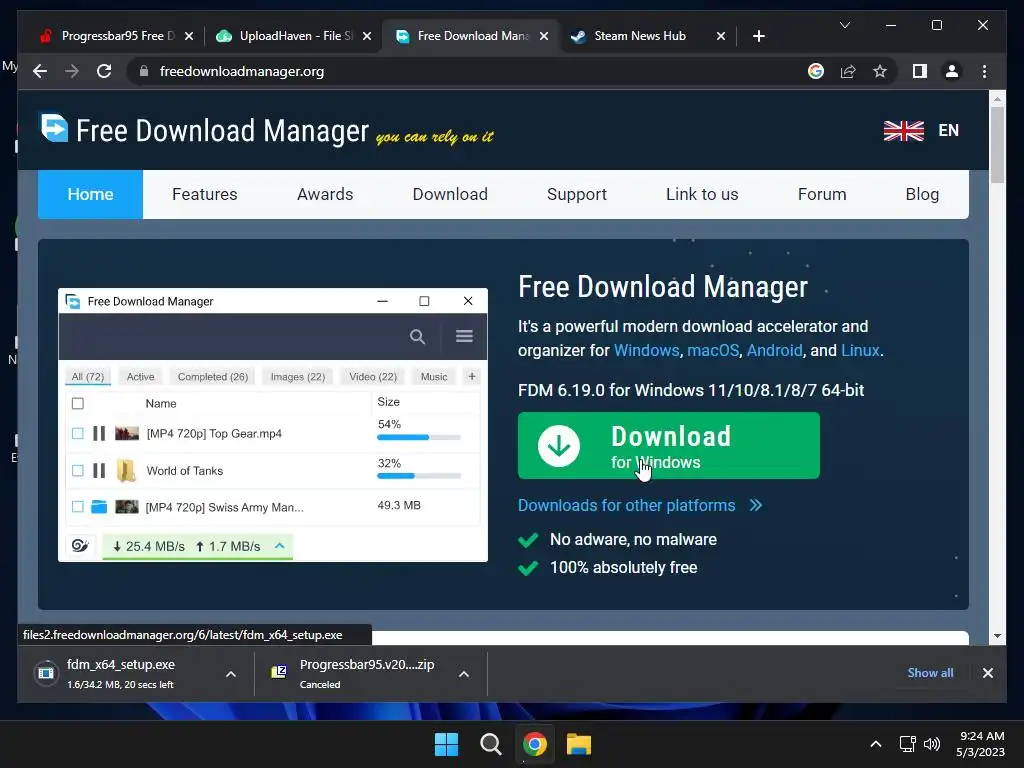Check the Swiss Army Man checkbox

[78, 506]
